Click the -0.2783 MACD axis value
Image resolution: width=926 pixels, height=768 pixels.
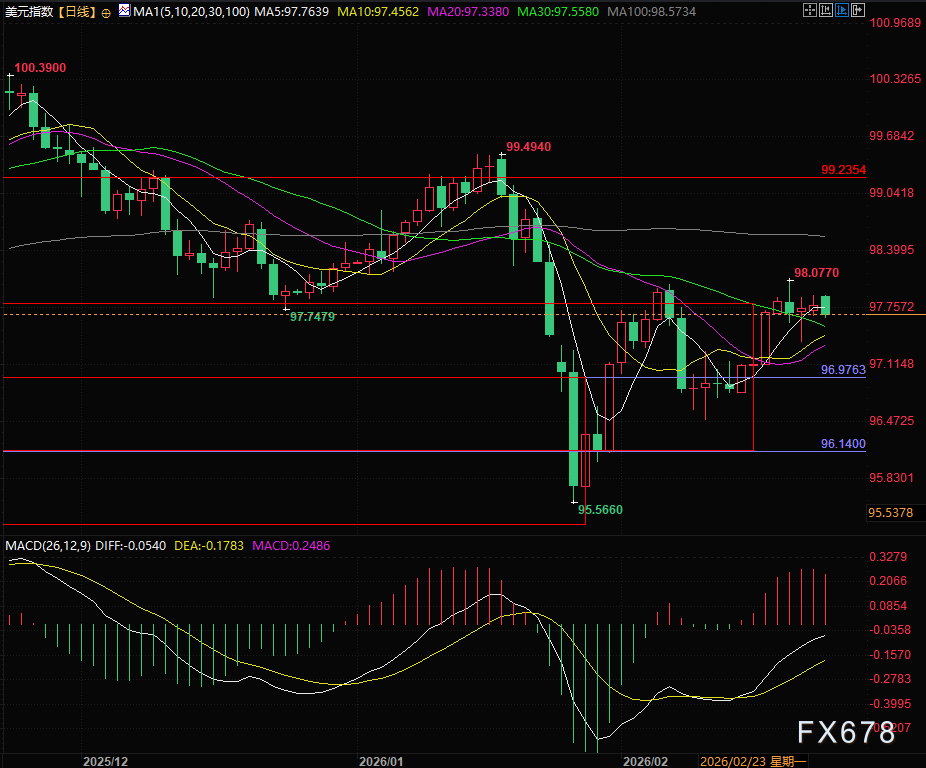point(890,679)
